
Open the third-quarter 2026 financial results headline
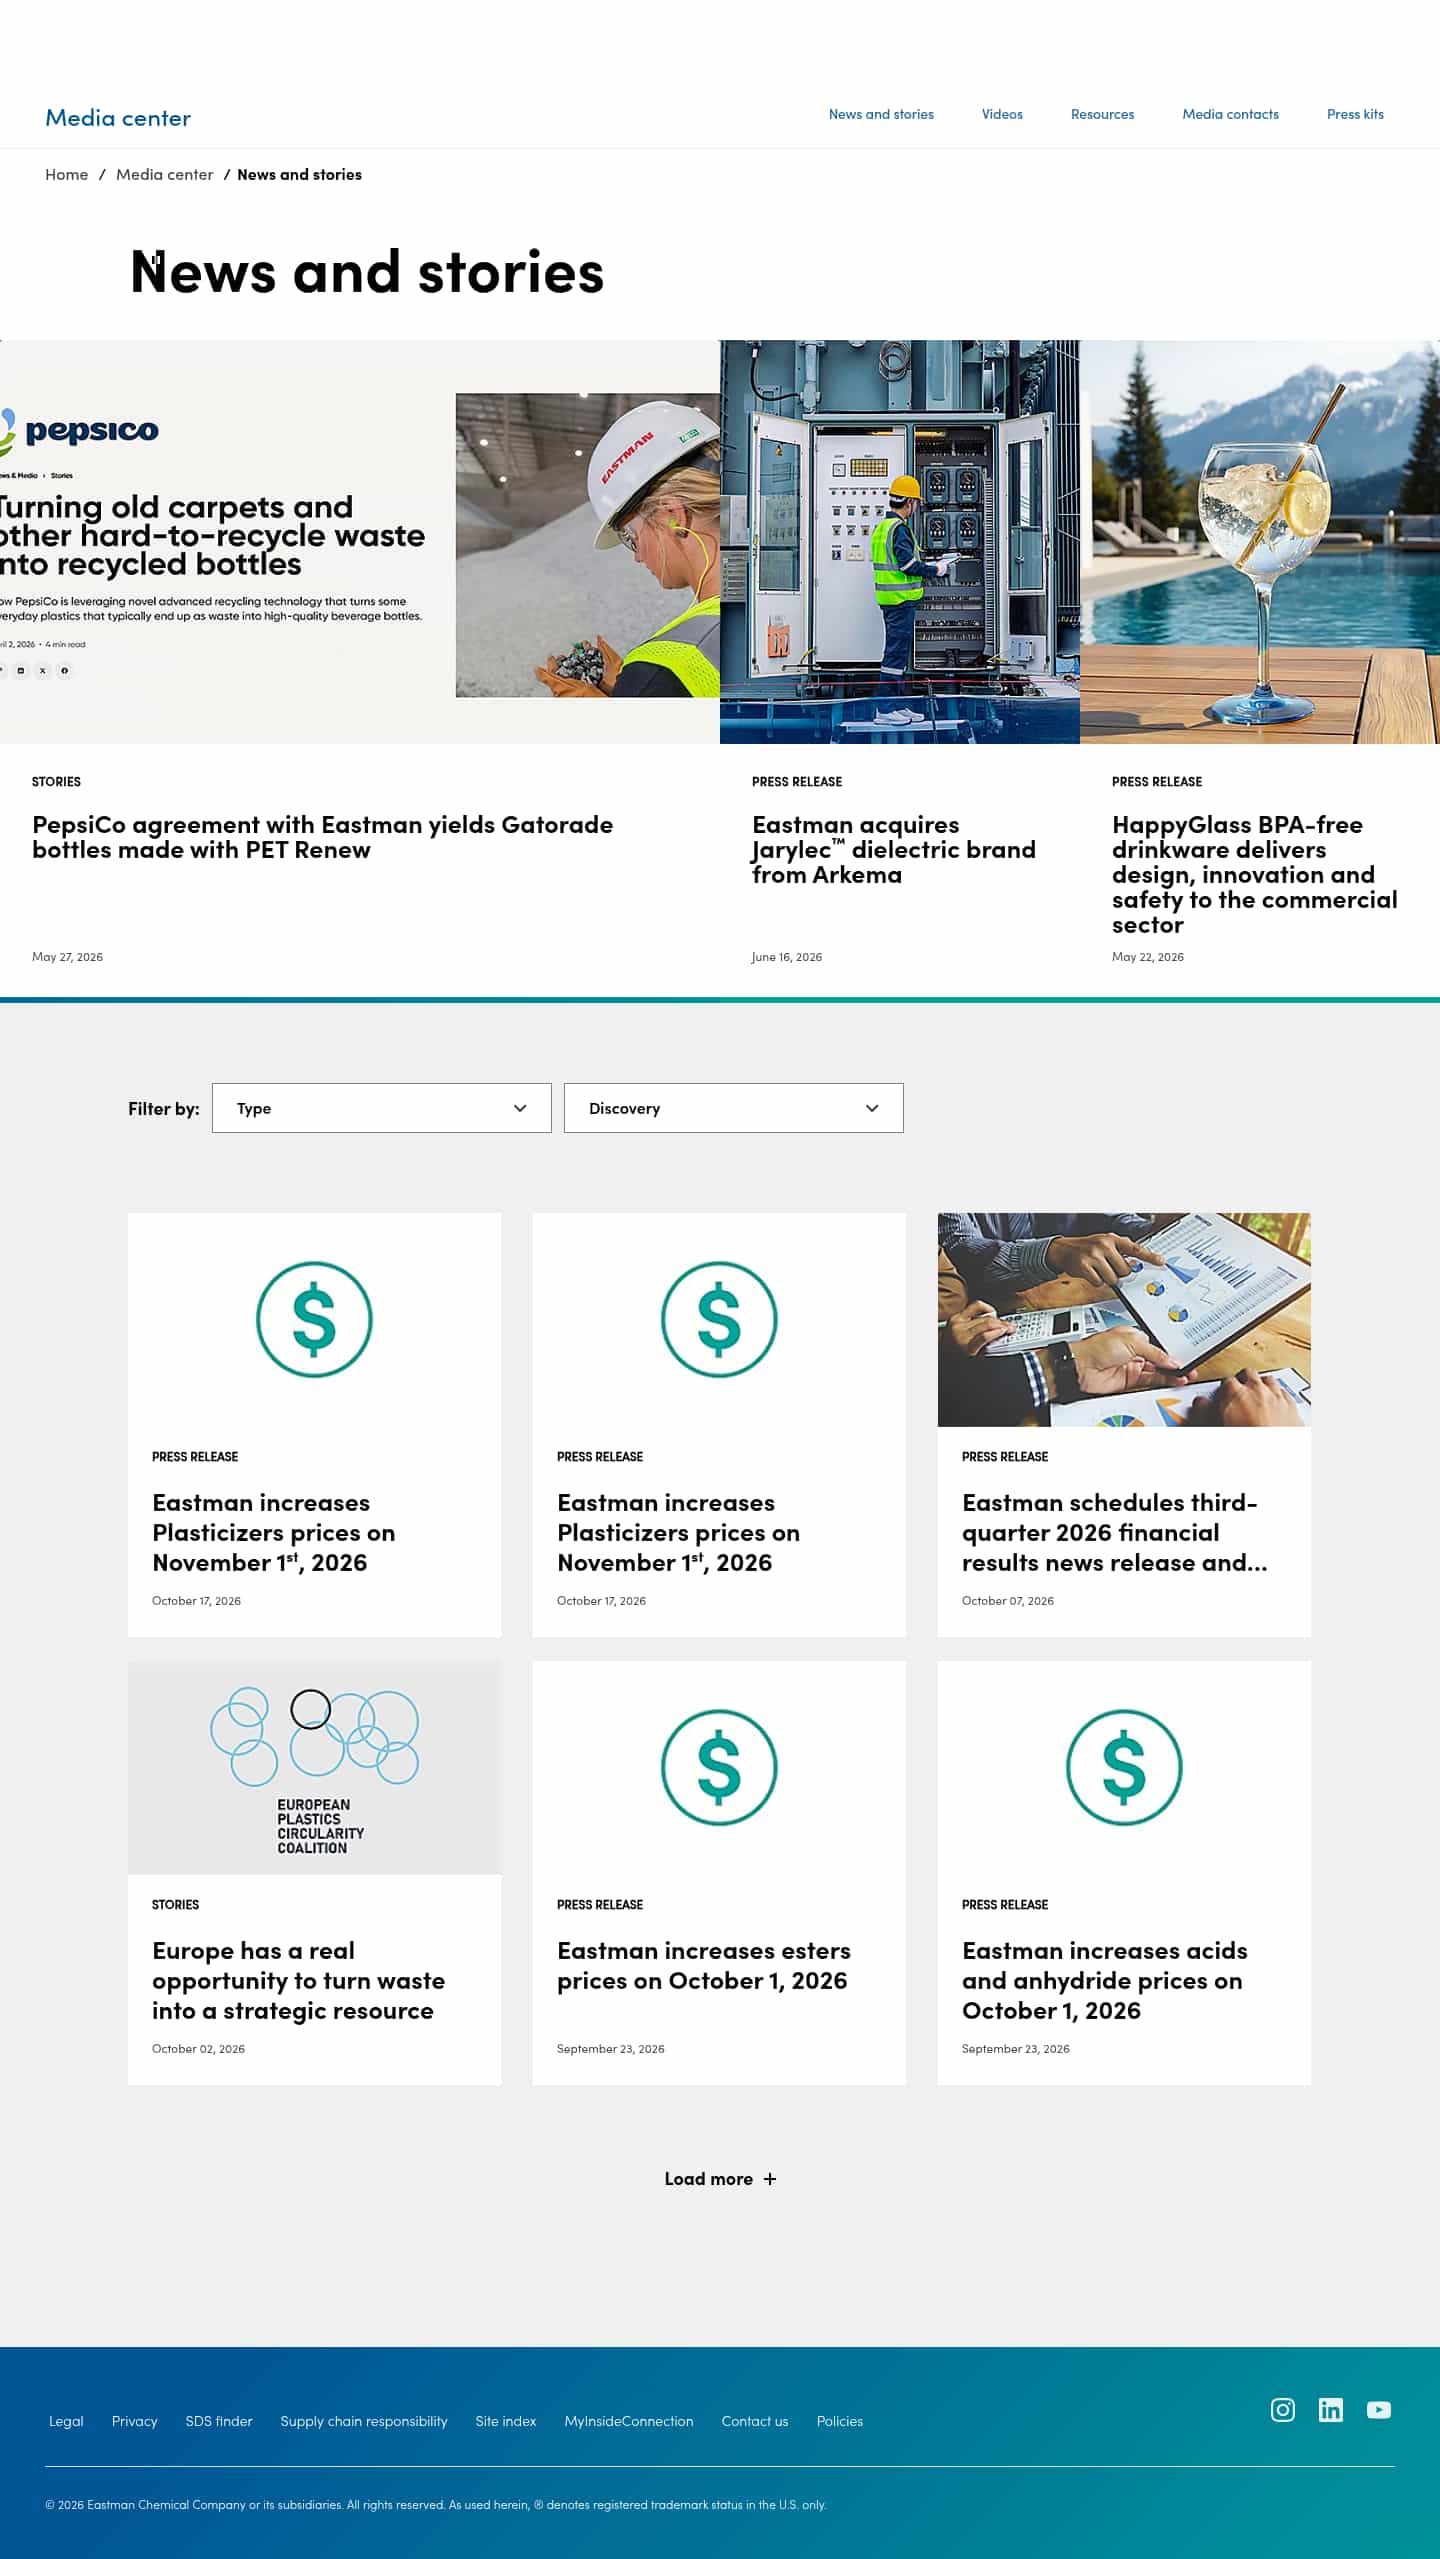pos(1114,1532)
